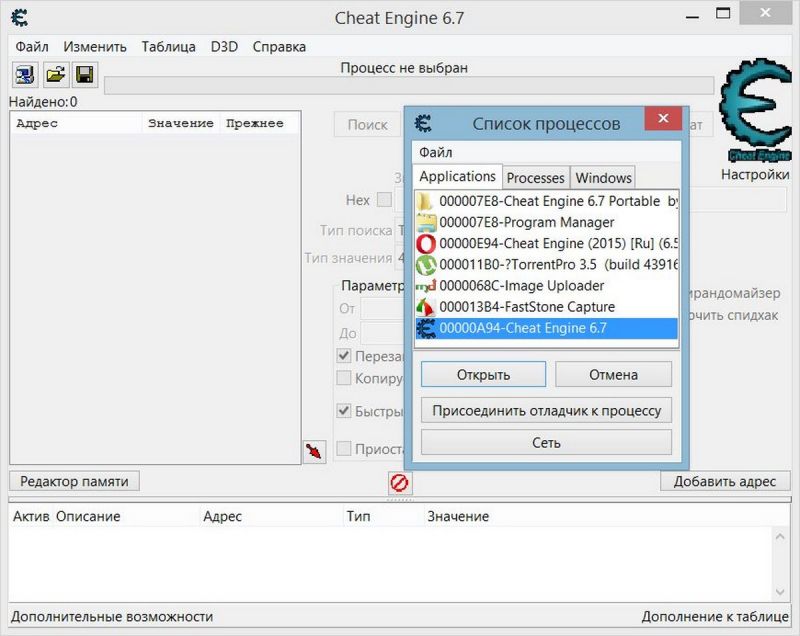
Task: Close the Список процессов dialog
Action: 663,118
